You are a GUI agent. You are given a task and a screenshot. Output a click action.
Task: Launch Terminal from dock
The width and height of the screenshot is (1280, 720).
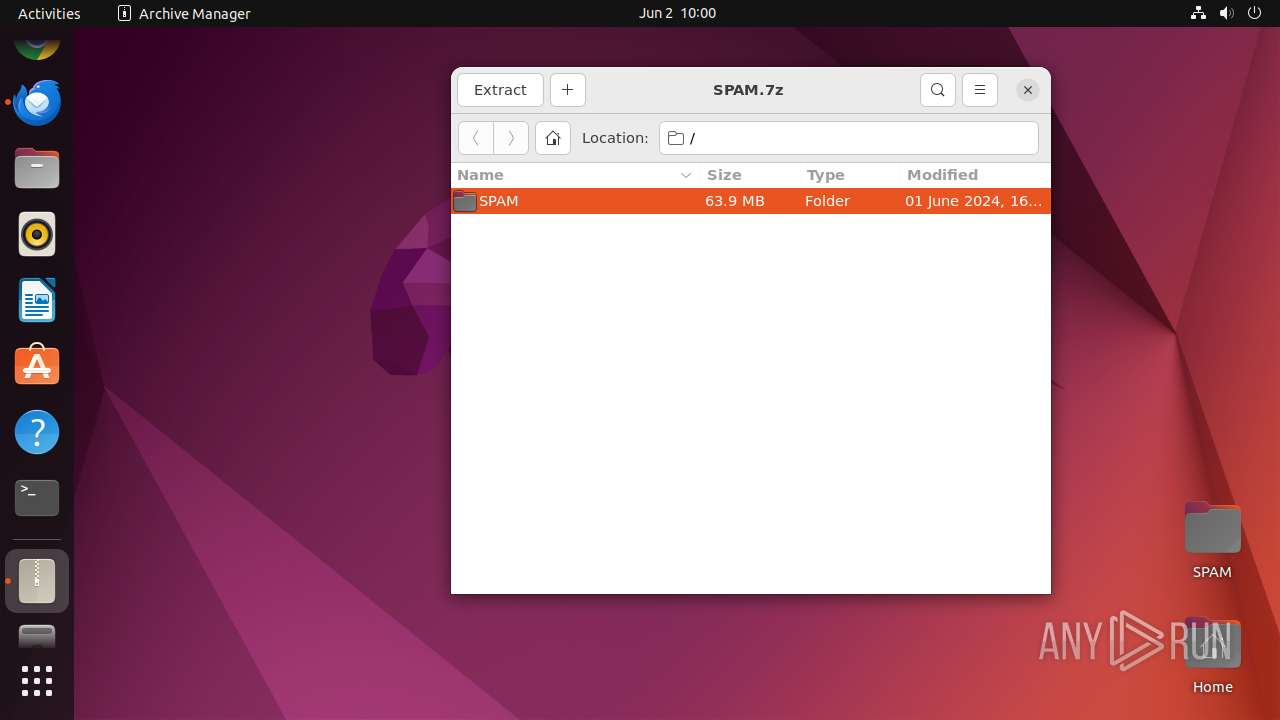point(37,498)
